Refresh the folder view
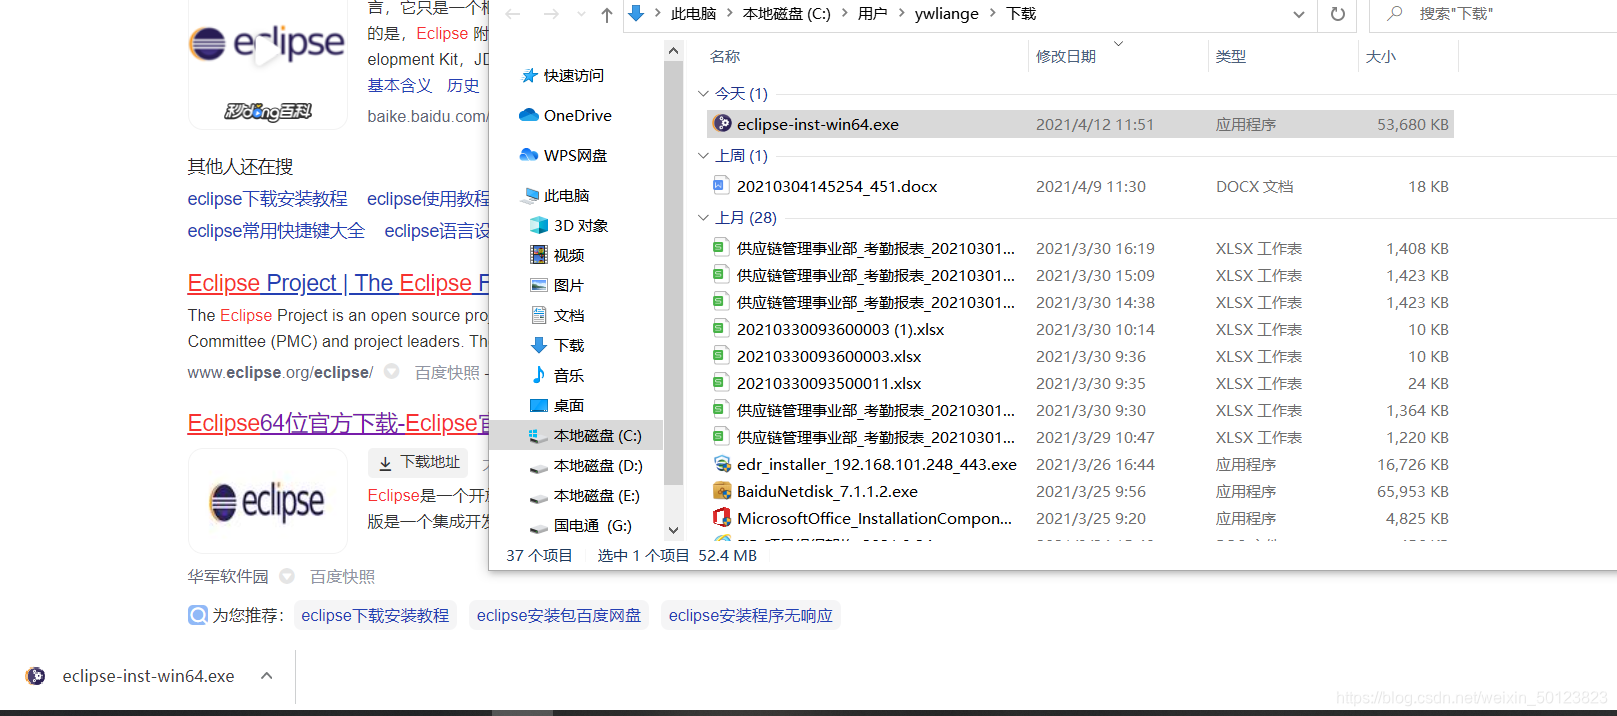 pyautogui.click(x=1338, y=14)
